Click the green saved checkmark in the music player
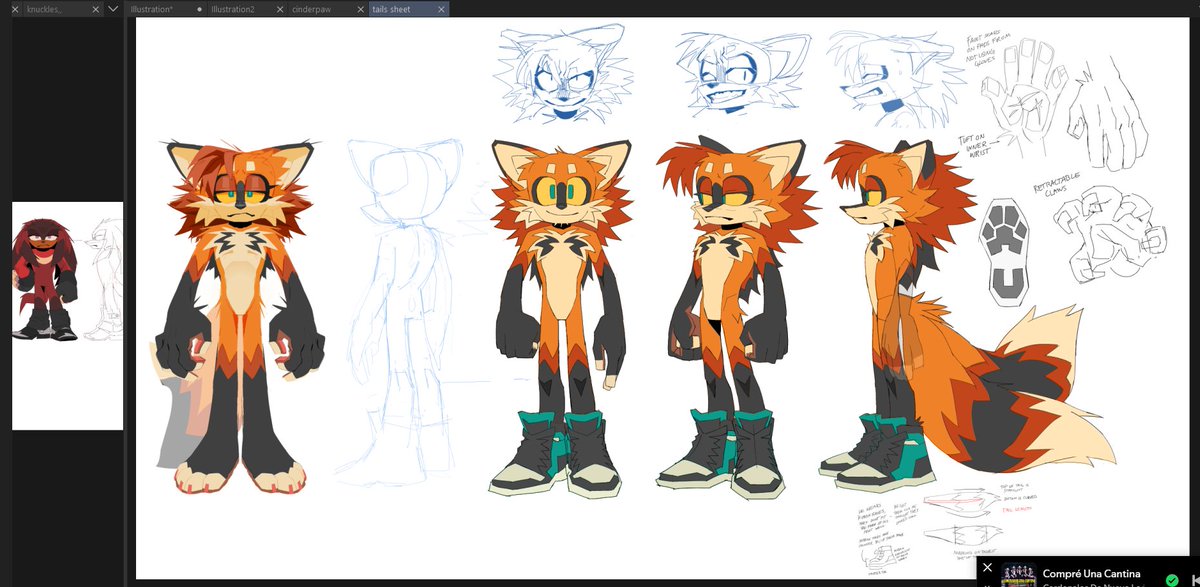This screenshot has height=587, width=1200. (1172, 579)
